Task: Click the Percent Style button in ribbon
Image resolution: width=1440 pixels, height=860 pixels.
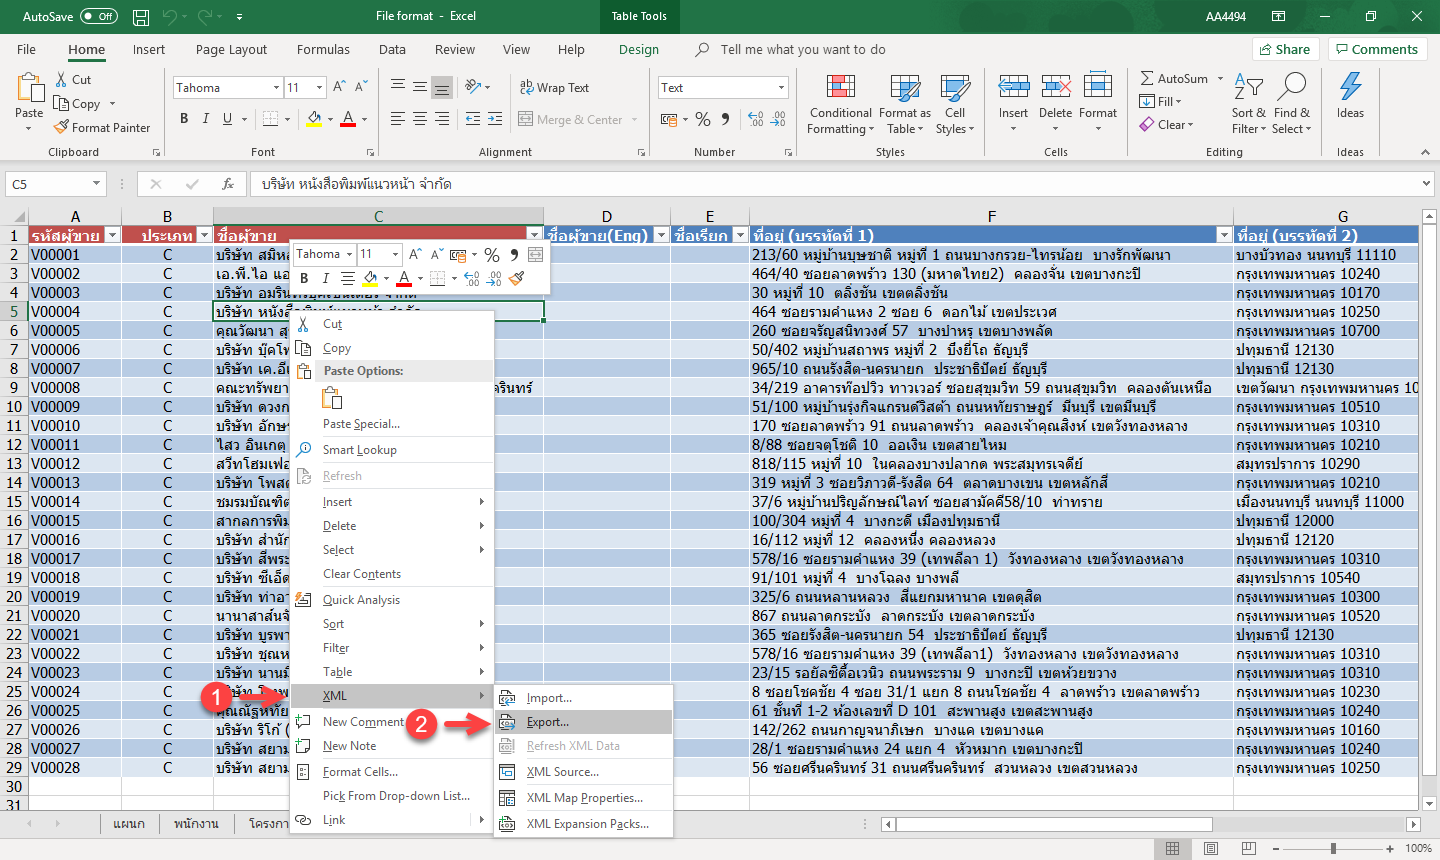Action: 703,119
